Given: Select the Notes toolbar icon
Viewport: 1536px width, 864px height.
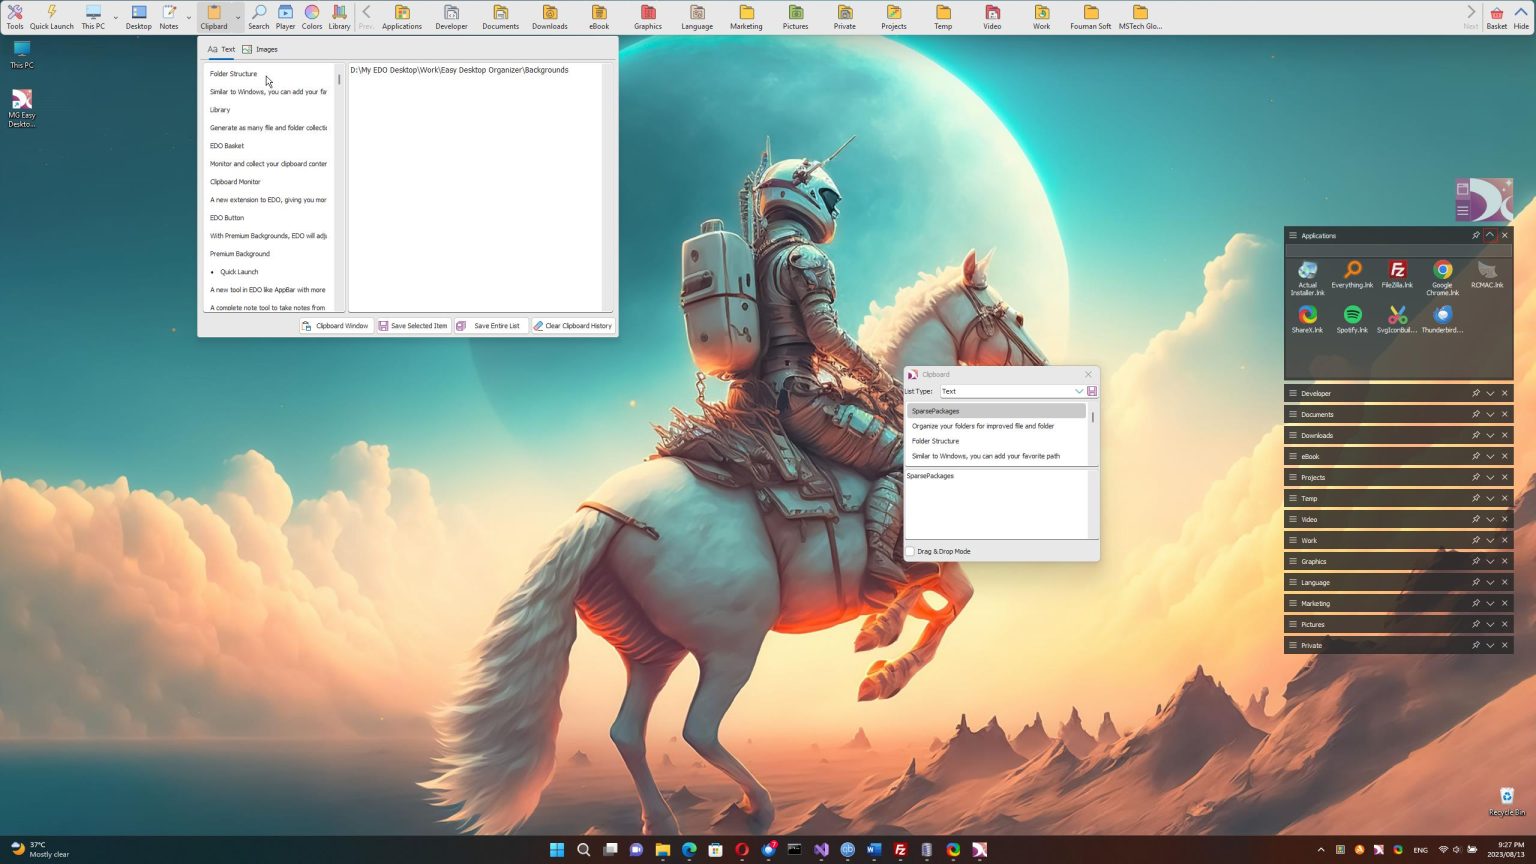Looking at the screenshot, I should (x=167, y=16).
